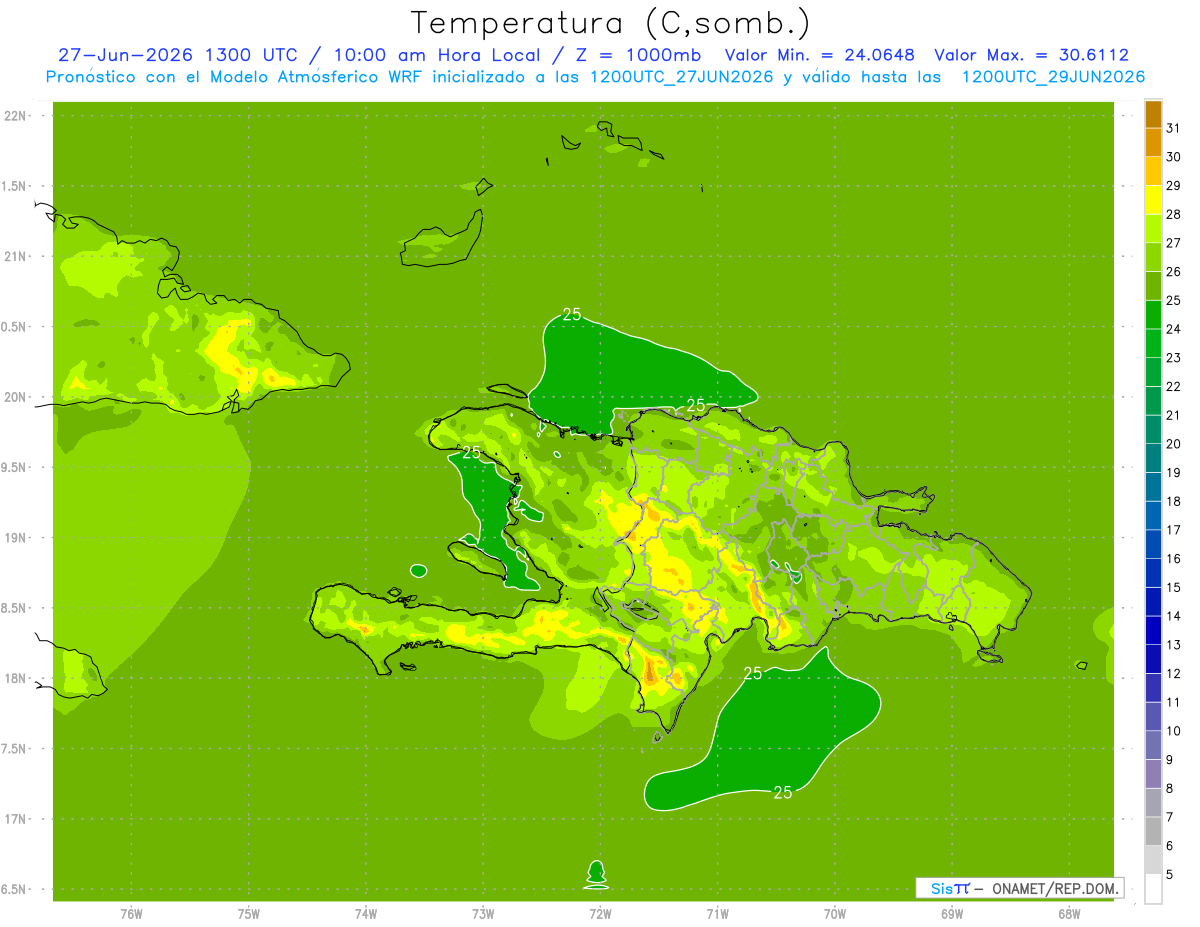
Task: Click the 'Sis' logo text in the credit box
Action: point(942,888)
